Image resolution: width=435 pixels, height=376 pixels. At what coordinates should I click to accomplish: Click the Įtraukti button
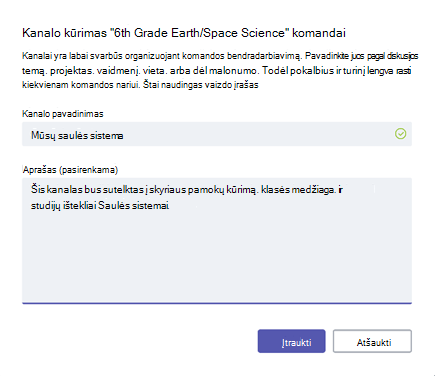[x=291, y=341]
